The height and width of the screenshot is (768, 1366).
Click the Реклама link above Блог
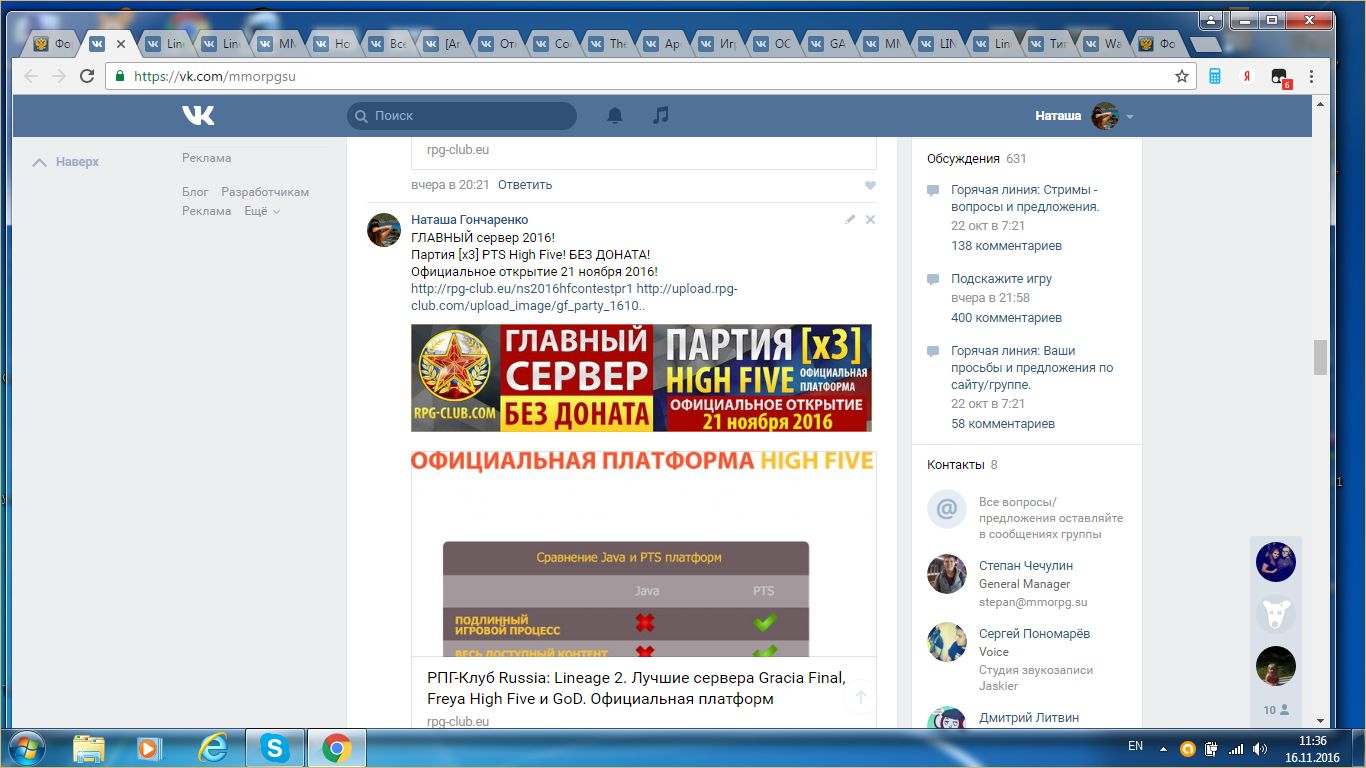coord(206,158)
